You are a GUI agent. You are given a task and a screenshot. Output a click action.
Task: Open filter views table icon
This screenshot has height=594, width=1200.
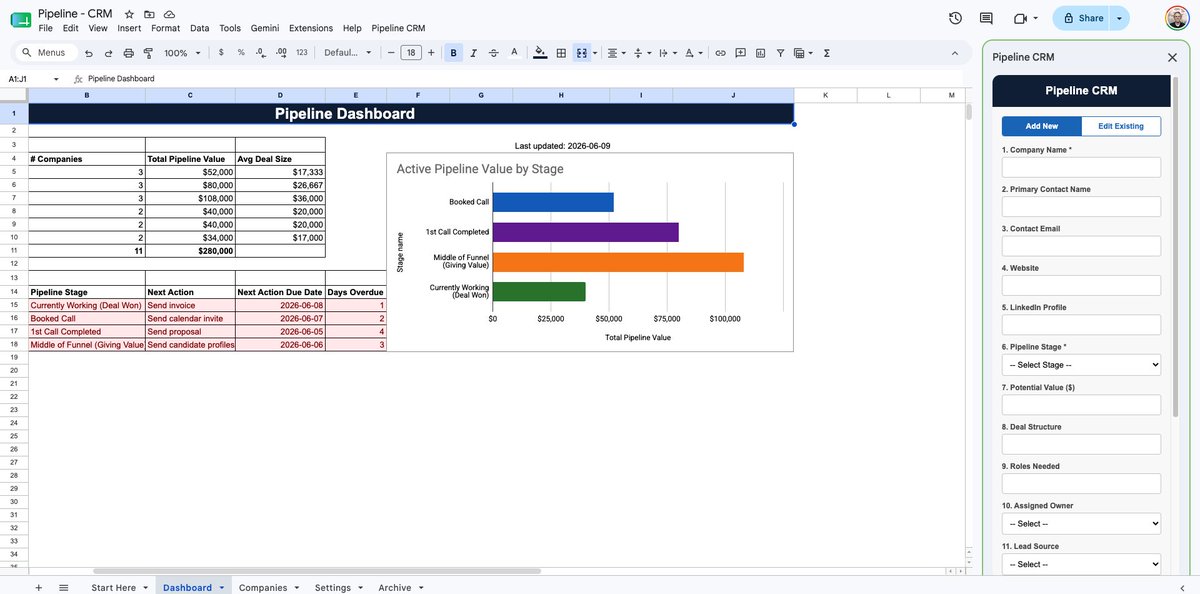coord(802,52)
